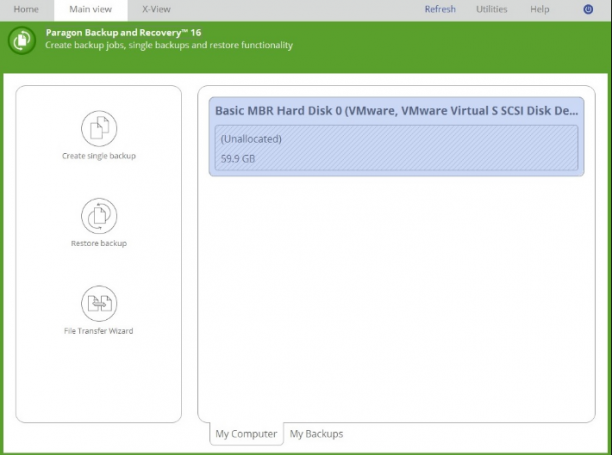This screenshot has width=612, height=455.
Task: Click the Refresh link
Action: (440, 9)
